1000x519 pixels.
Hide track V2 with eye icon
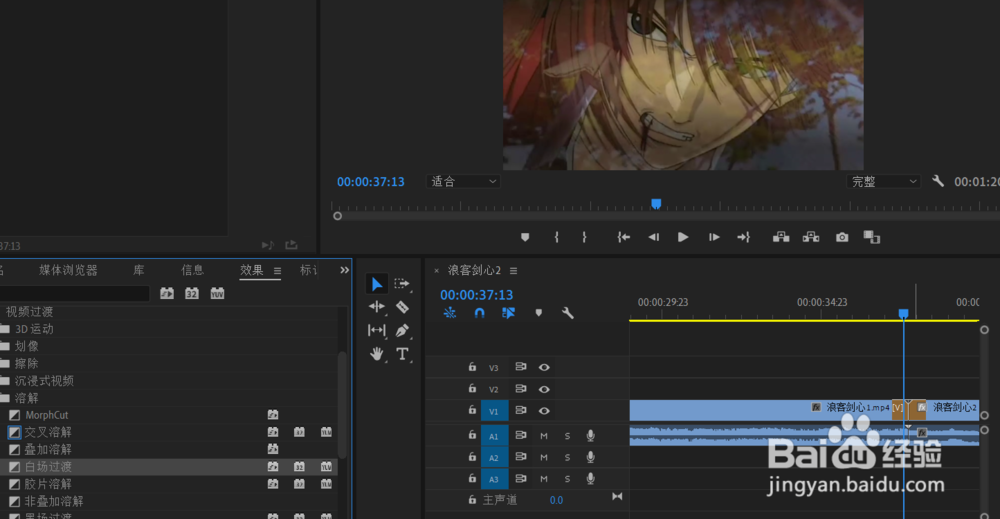544,389
